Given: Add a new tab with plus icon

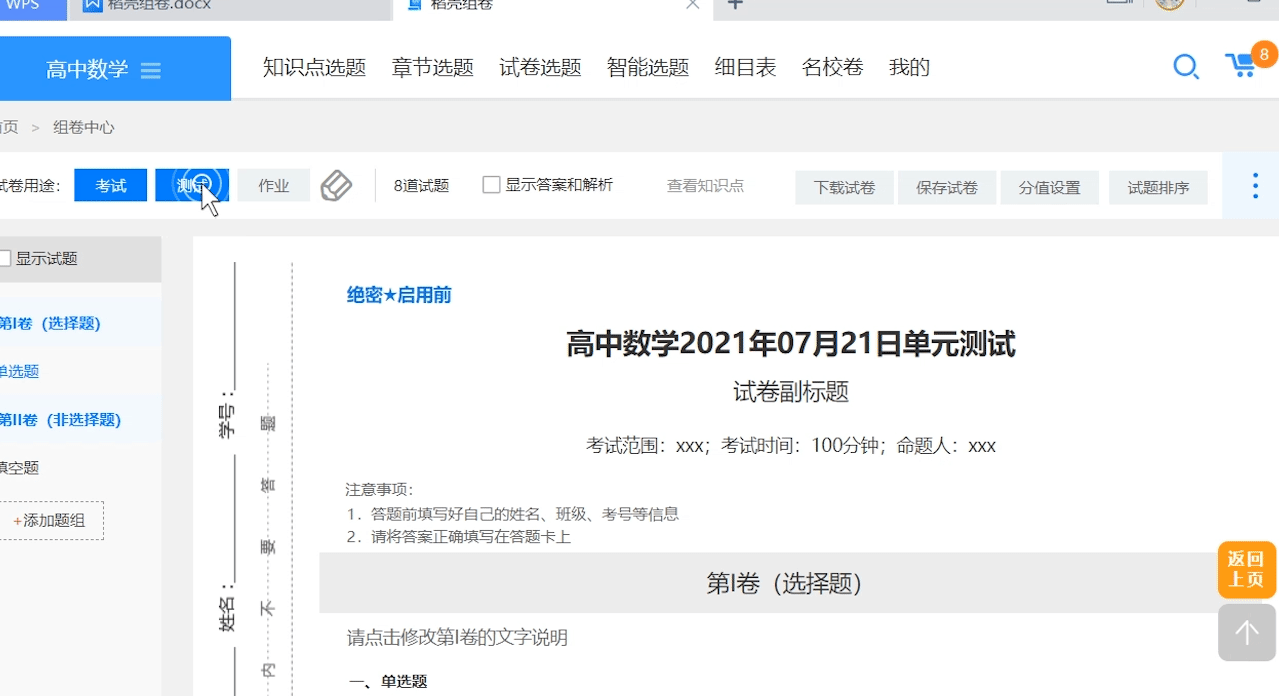Looking at the screenshot, I should coord(735,4).
